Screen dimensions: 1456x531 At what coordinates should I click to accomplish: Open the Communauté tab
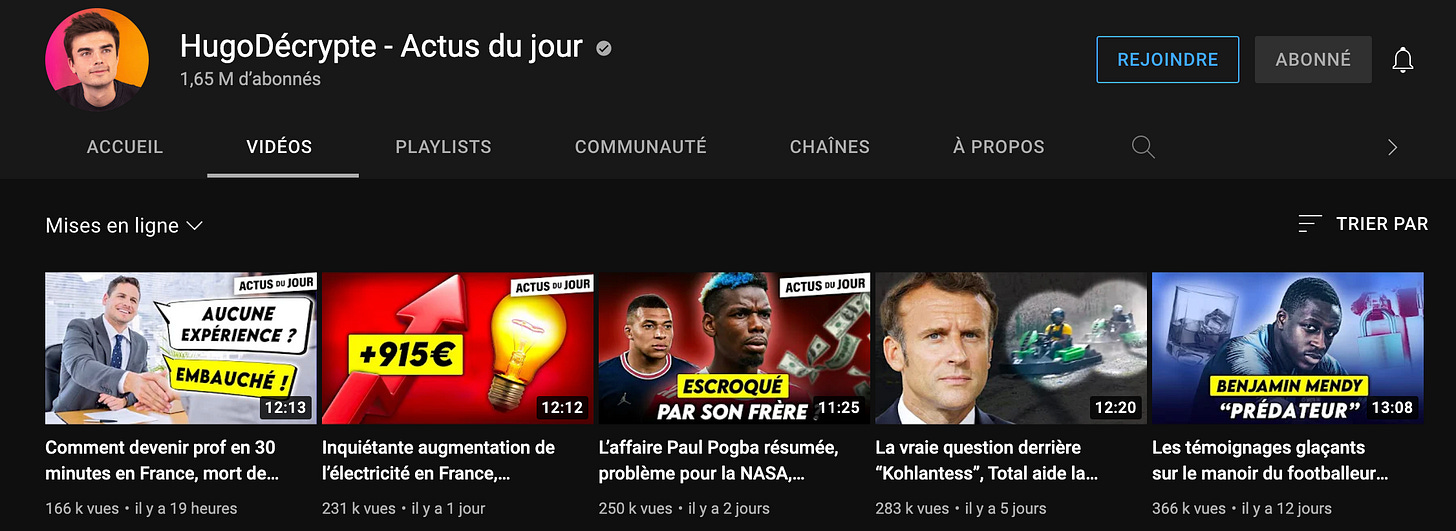tap(641, 147)
